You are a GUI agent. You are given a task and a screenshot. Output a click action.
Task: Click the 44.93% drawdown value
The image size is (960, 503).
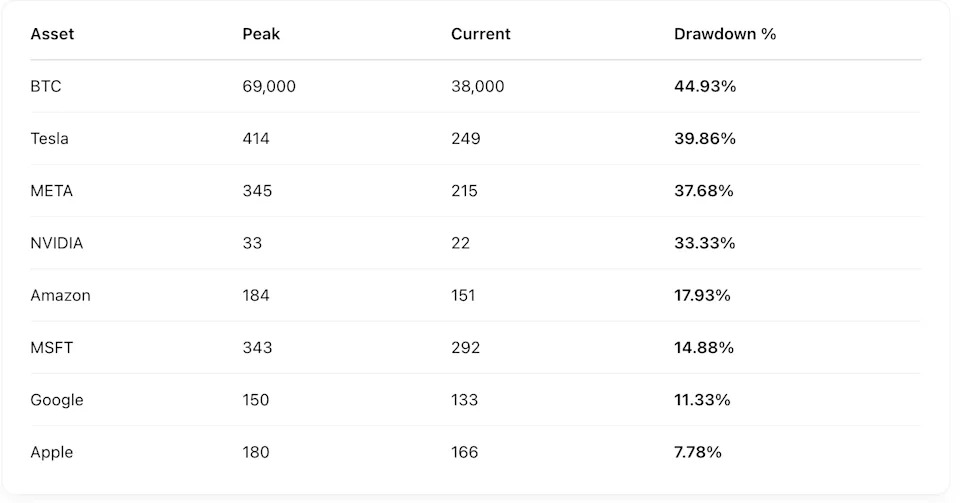click(x=705, y=86)
